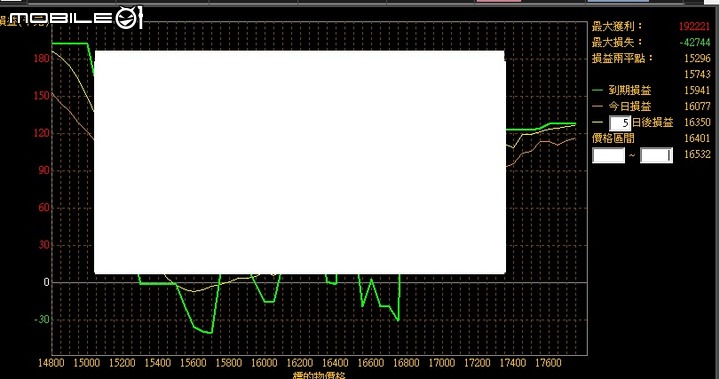Click the 16400 x-axis label

click(335, 363)
